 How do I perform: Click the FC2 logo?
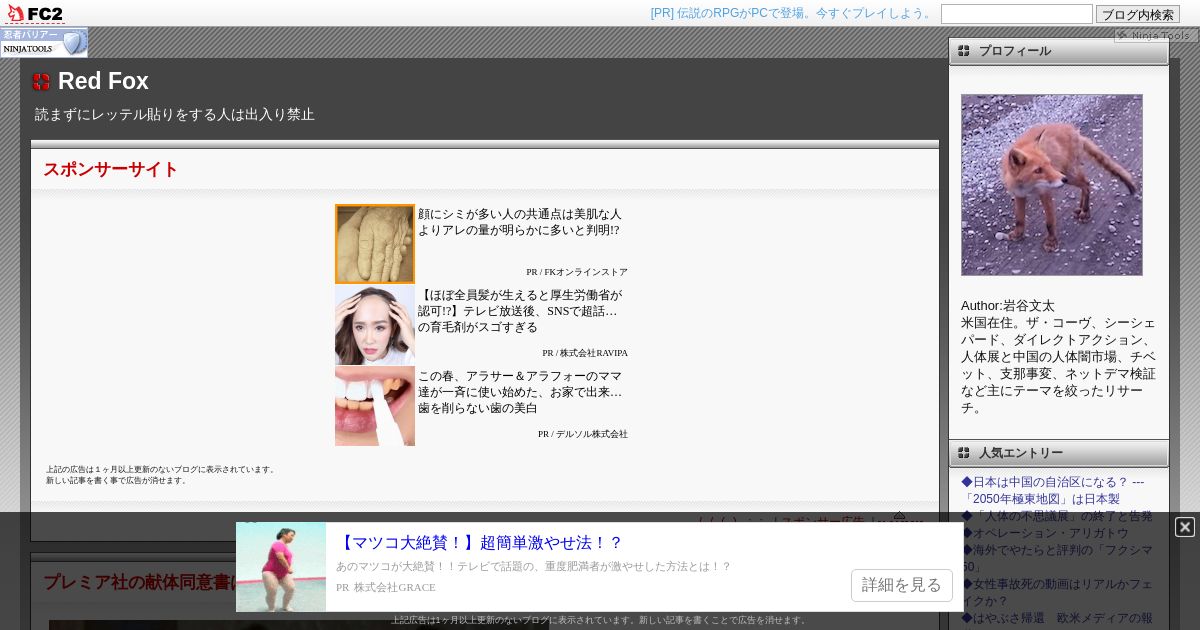pyautogui.click(x=35, y=13)
